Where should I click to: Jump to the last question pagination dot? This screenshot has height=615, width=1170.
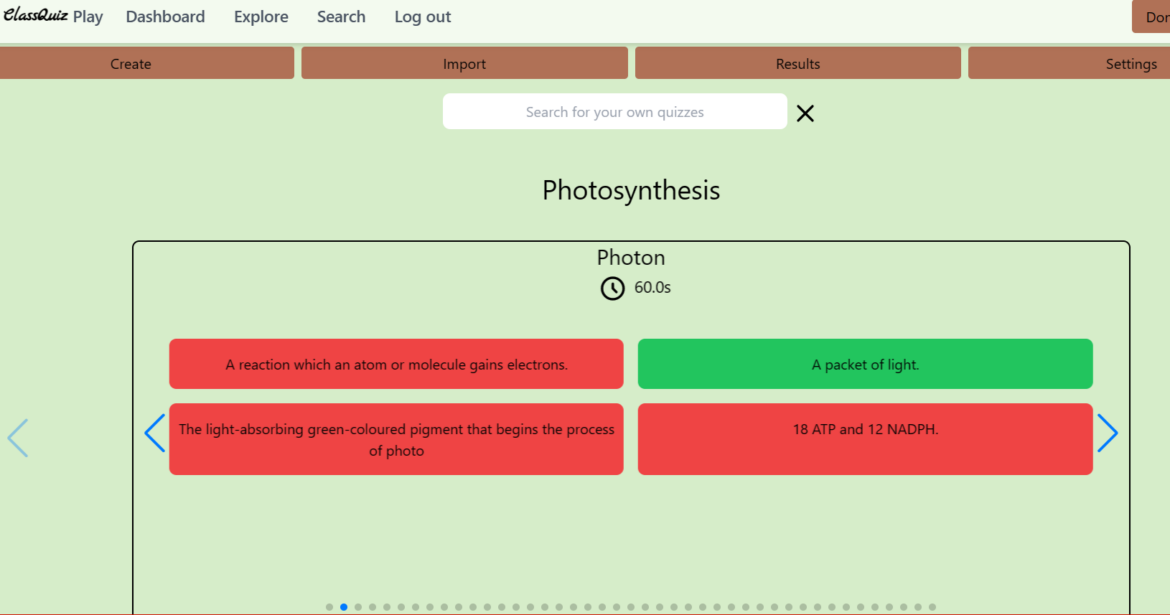[932, 606]
